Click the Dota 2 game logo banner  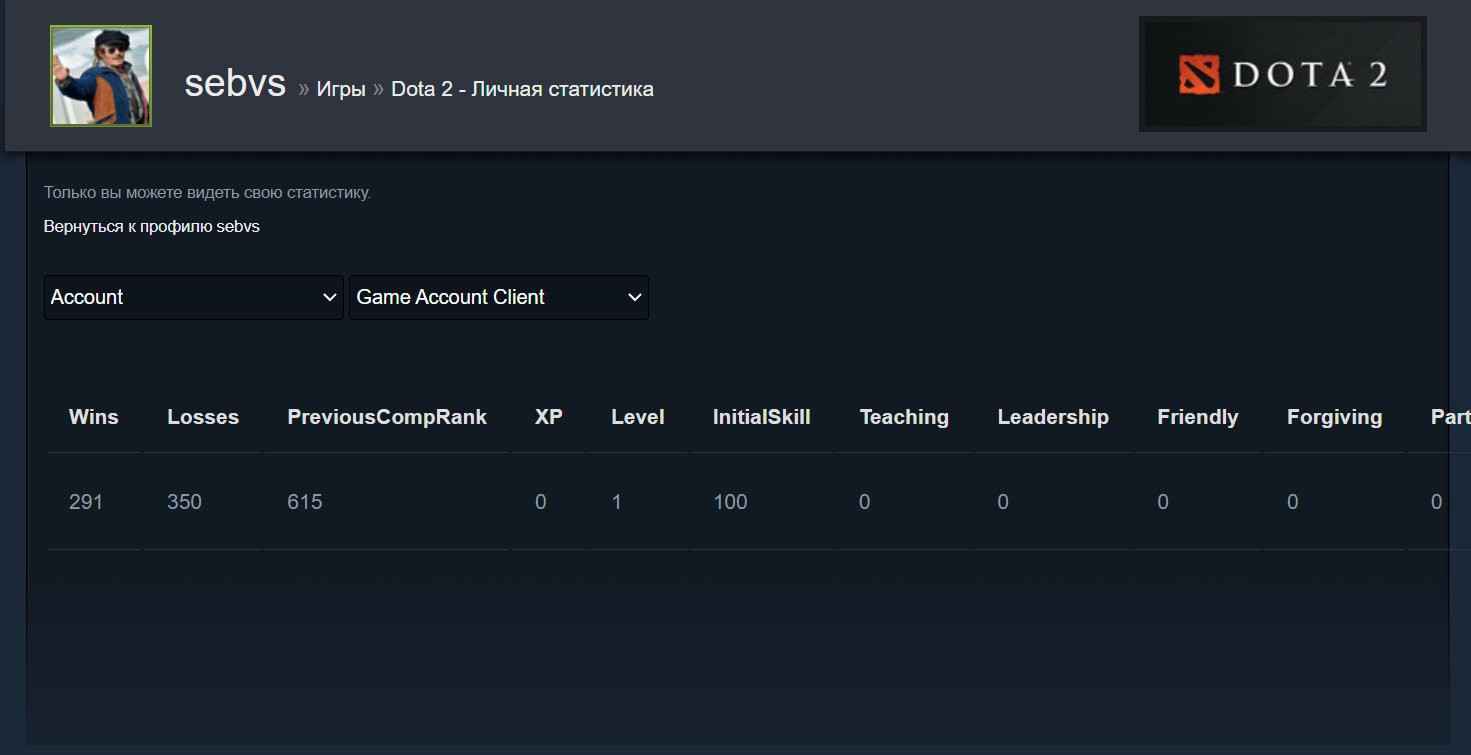[1283, 75]
